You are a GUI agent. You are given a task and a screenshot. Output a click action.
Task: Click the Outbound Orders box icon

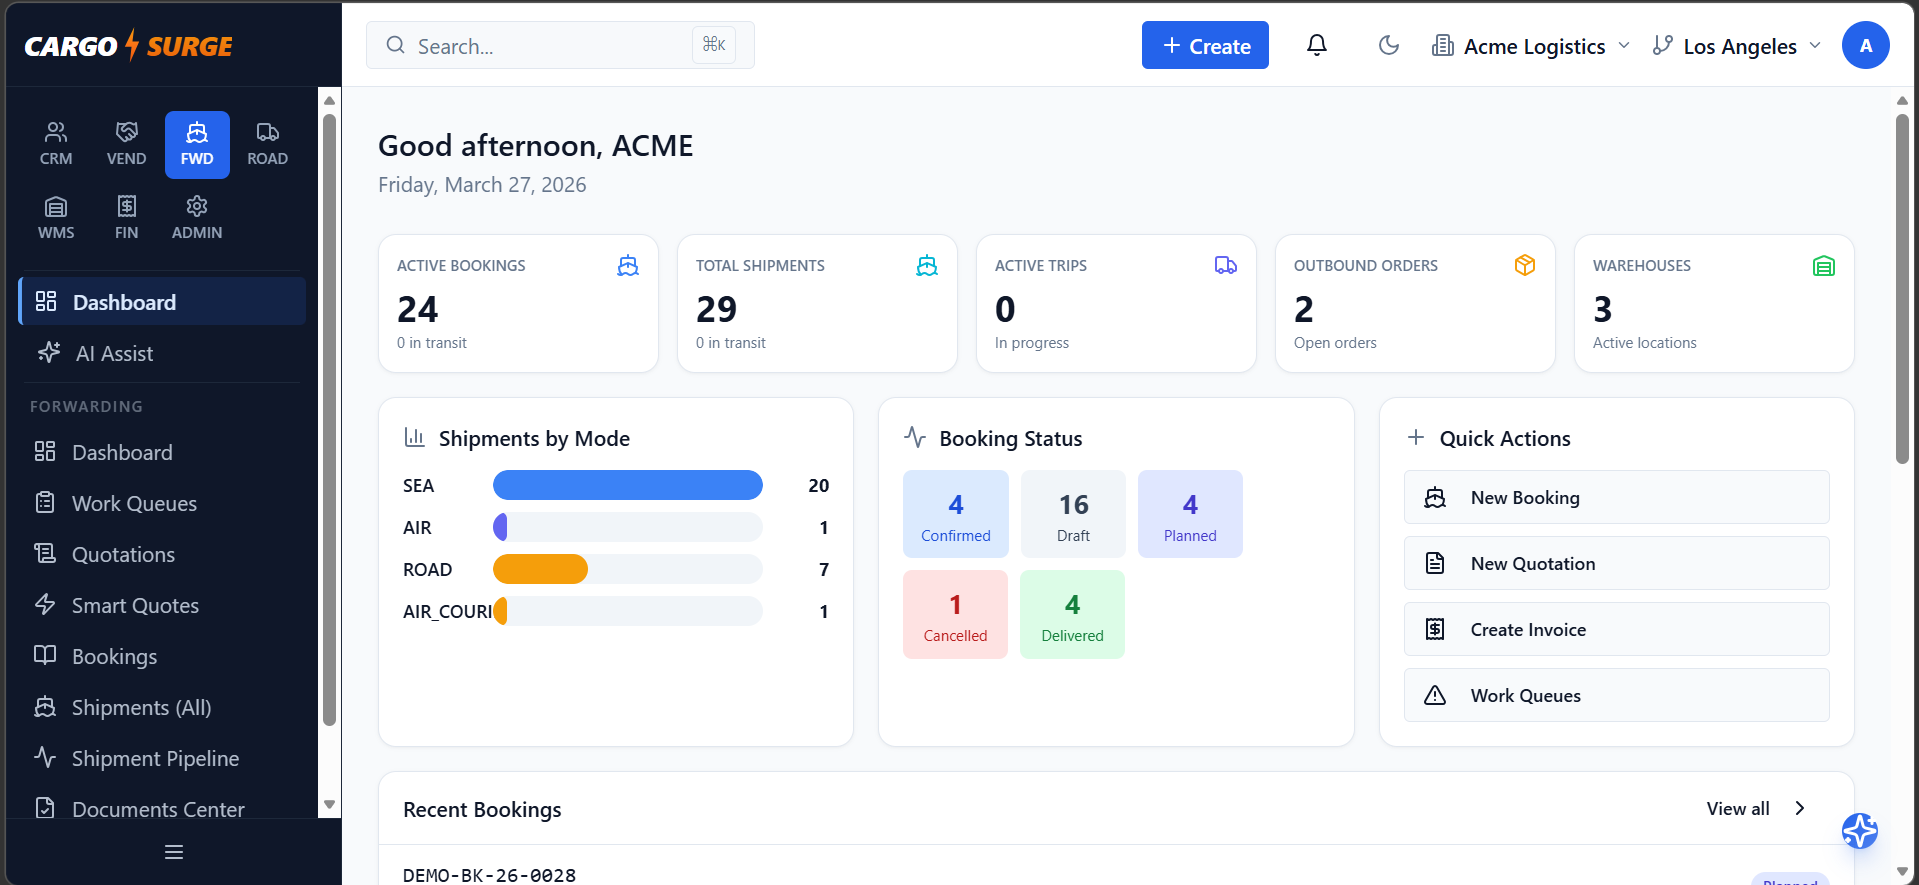tap(1525, 265)
